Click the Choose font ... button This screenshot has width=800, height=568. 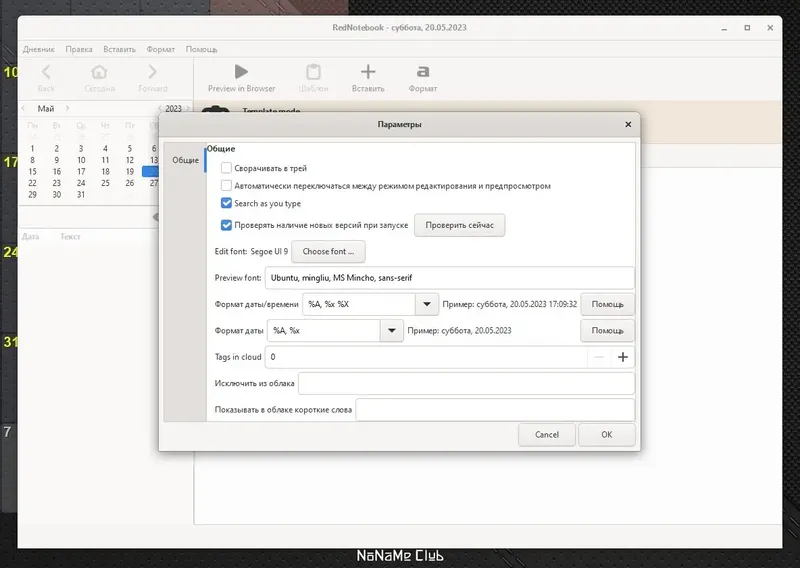pyautogui.click(x=328, y=252)
